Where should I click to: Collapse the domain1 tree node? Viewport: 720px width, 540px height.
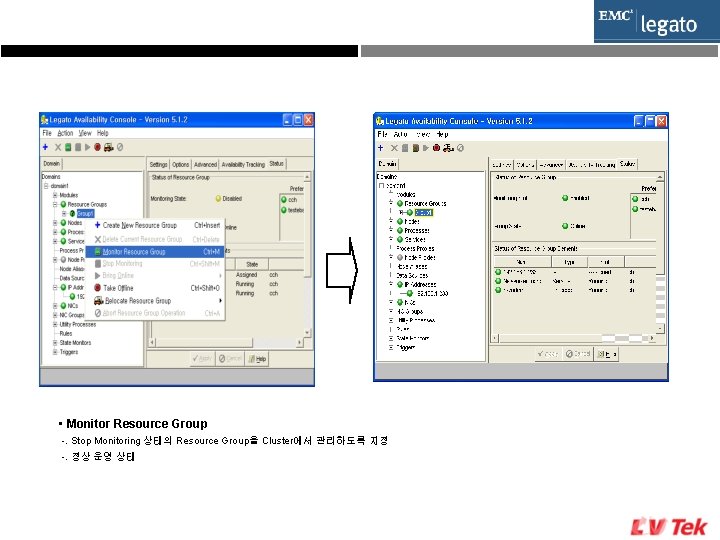point(46,186)
